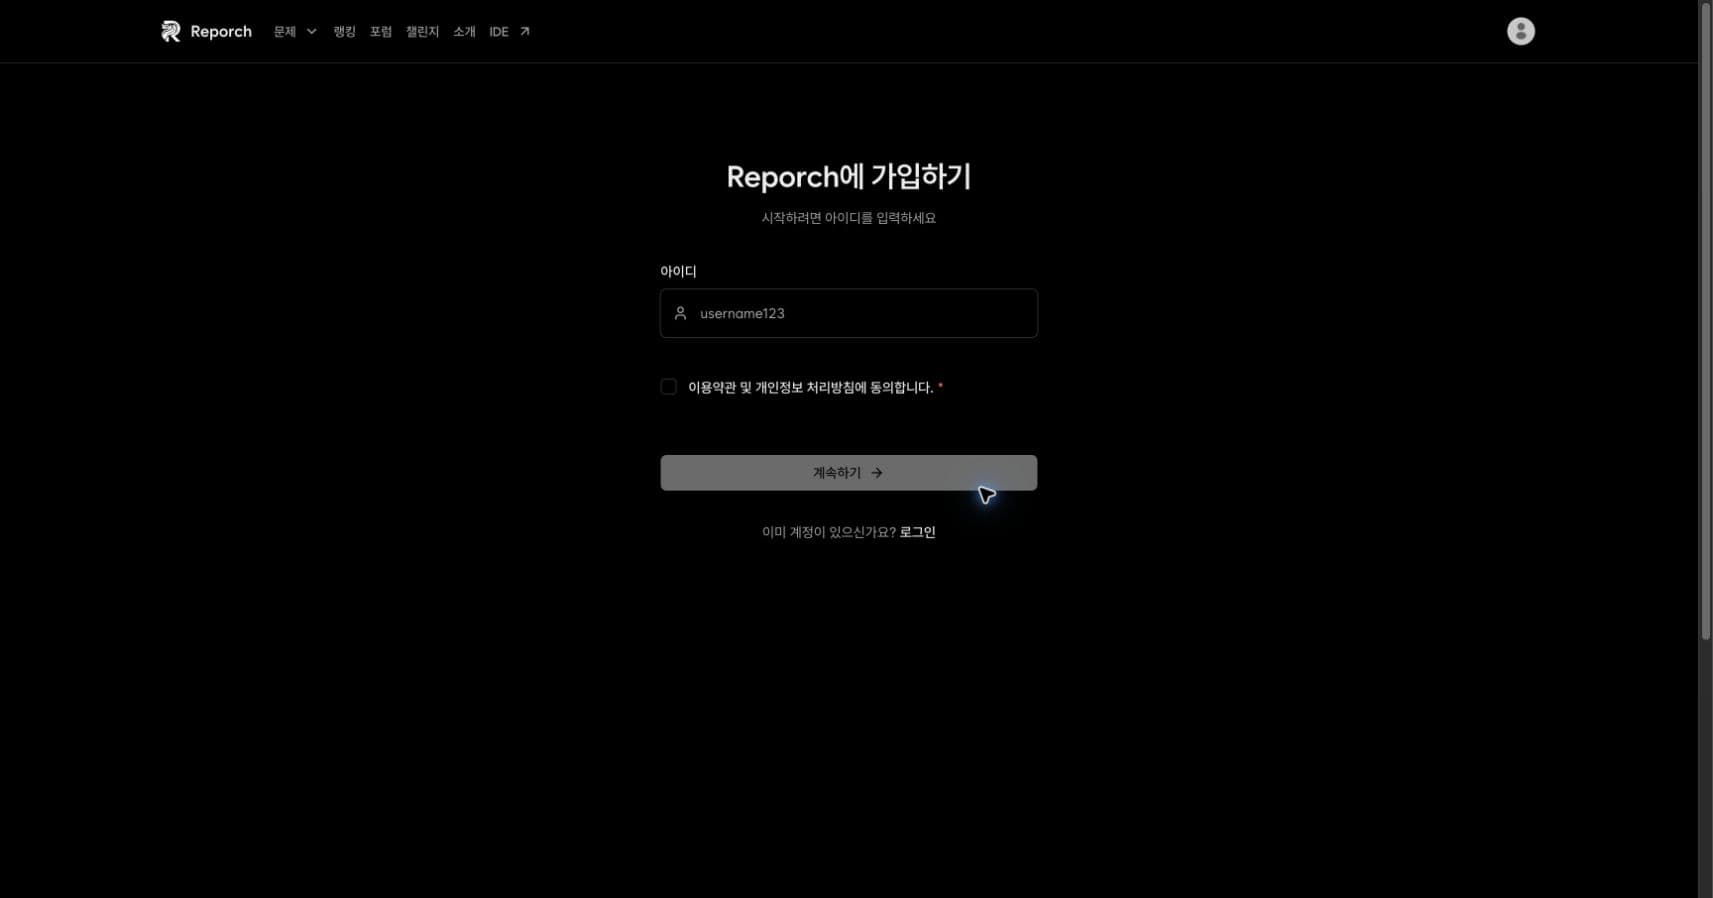Open the user profile avatar

tap(1520, 32)
